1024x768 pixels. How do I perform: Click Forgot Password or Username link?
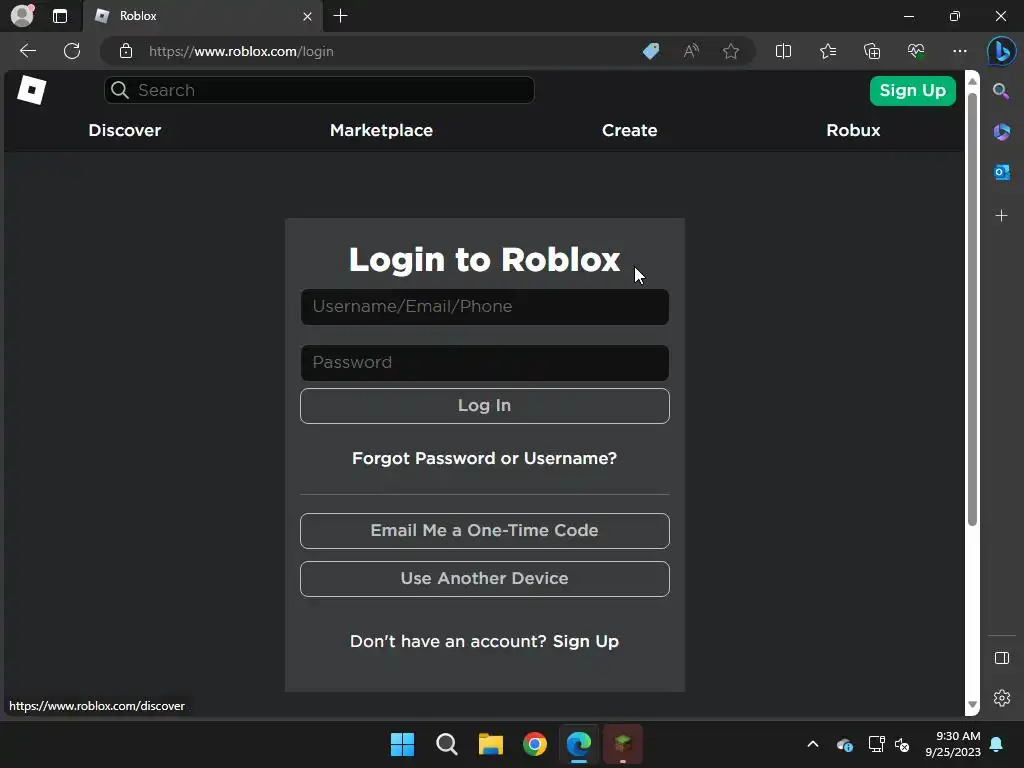485,458
